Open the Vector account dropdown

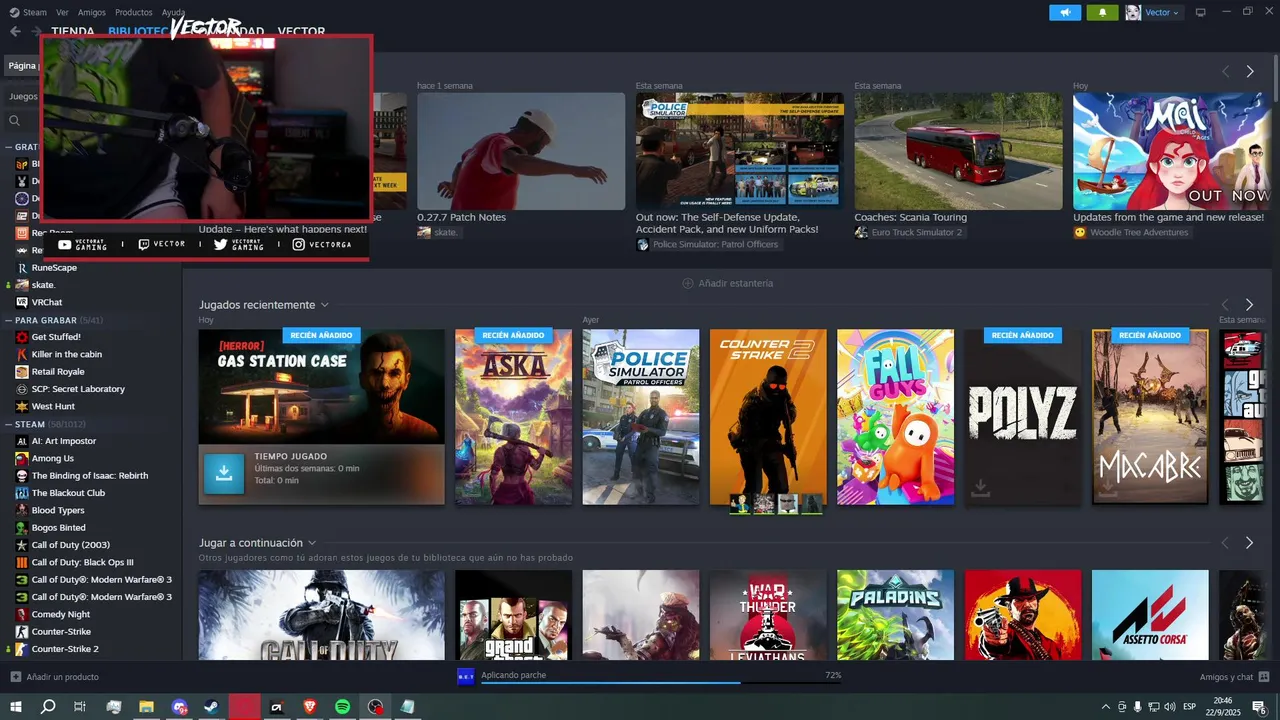[1162, 12]
